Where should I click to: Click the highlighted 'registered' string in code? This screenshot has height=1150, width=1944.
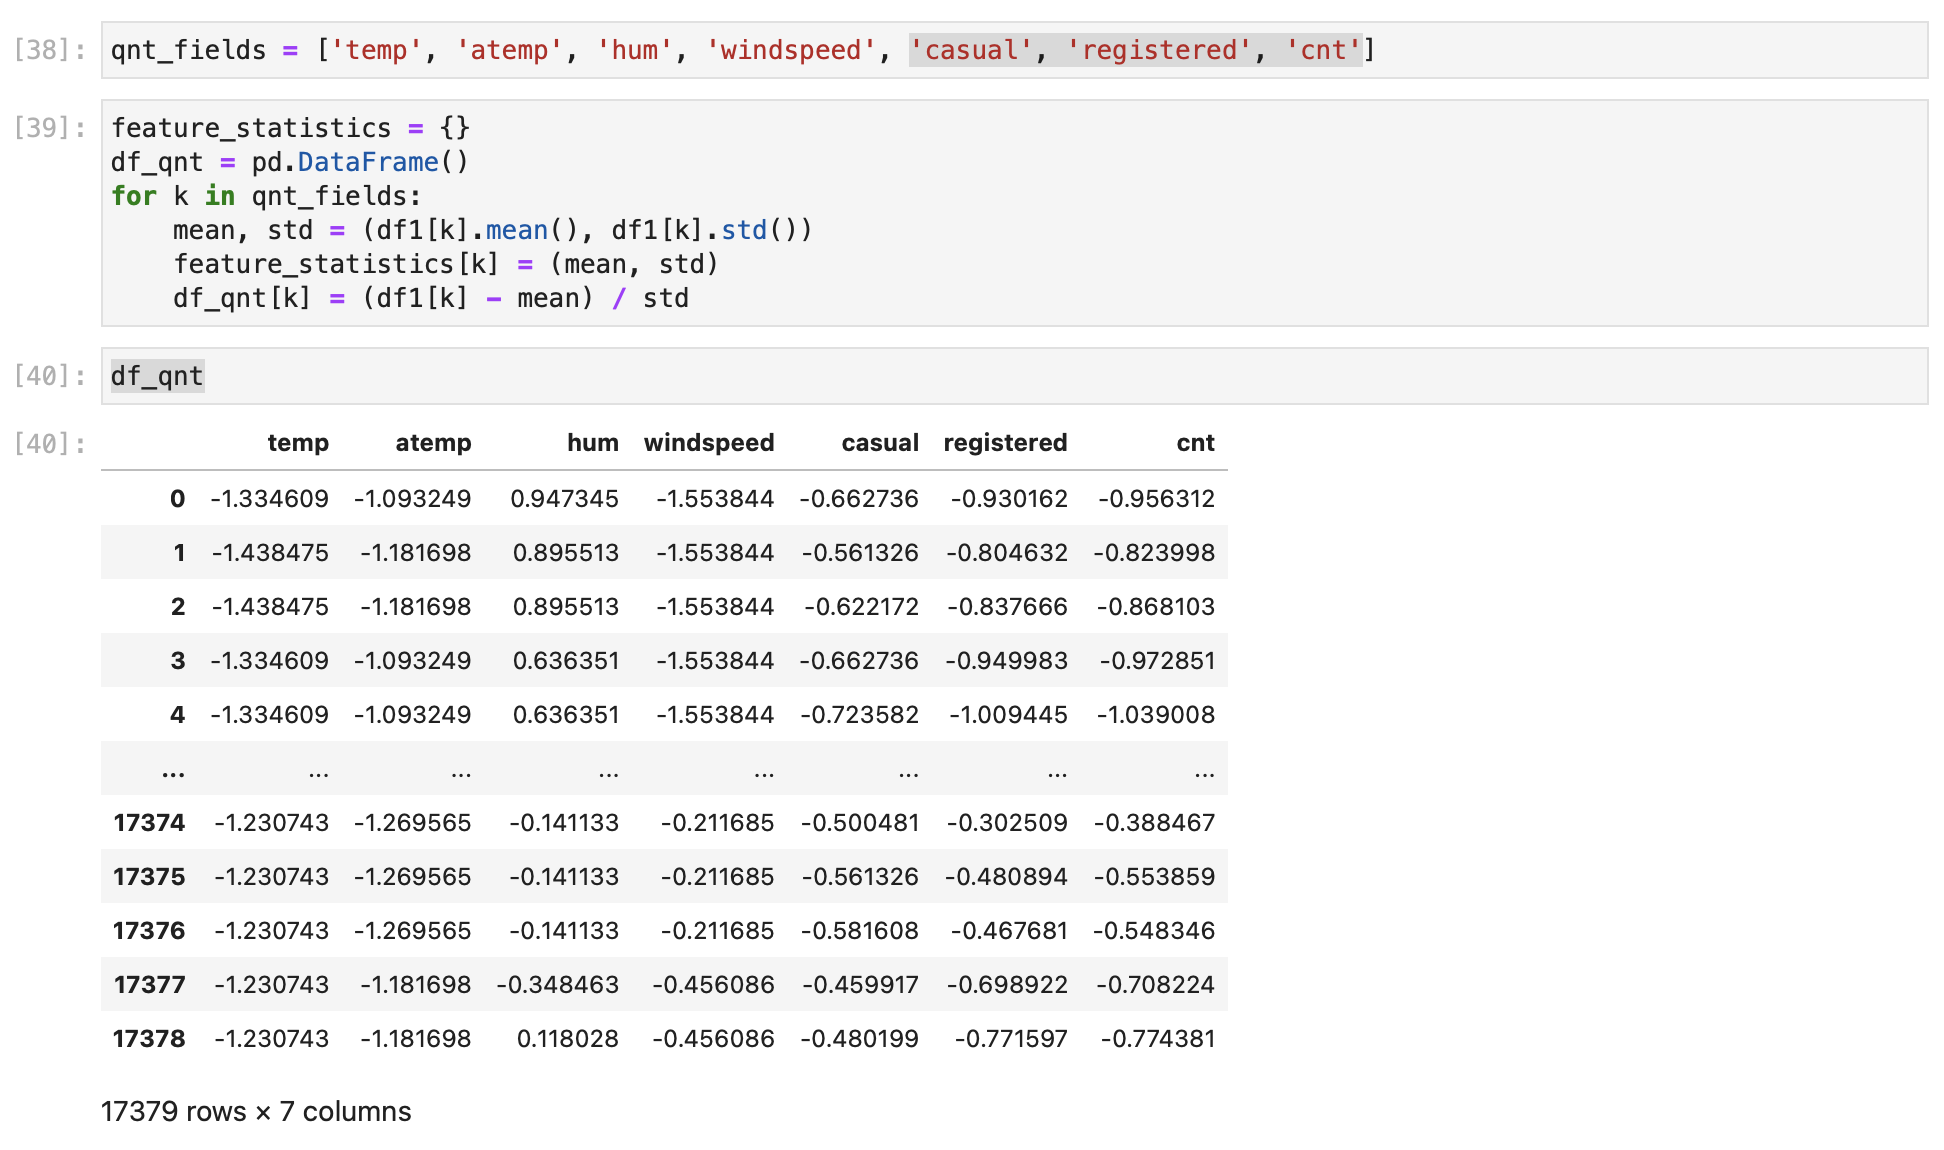pos(1159,50)
